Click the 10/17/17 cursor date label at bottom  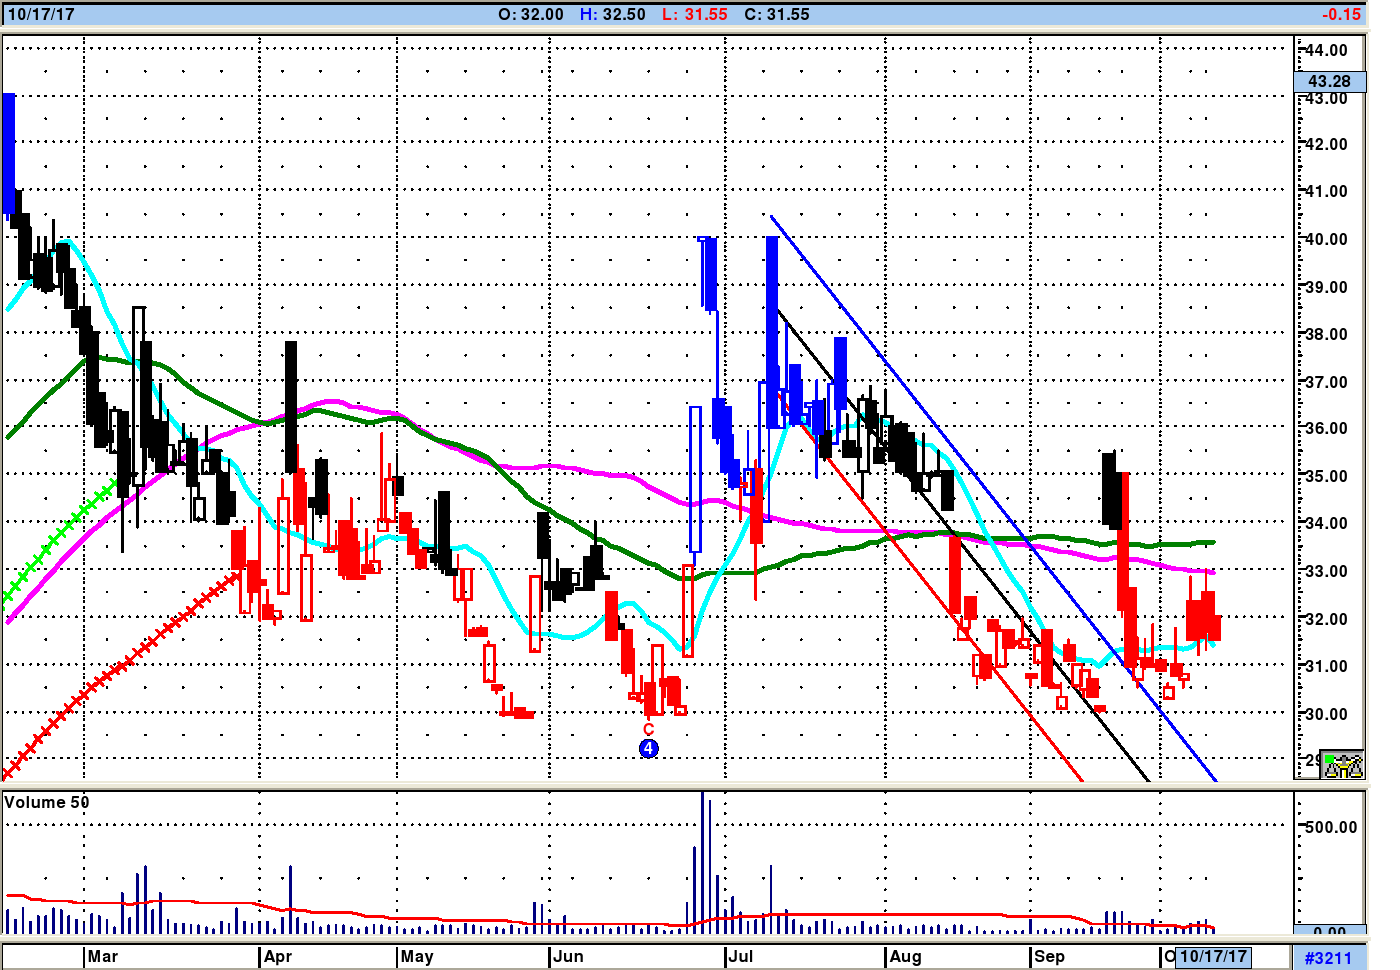point(1213,956)
